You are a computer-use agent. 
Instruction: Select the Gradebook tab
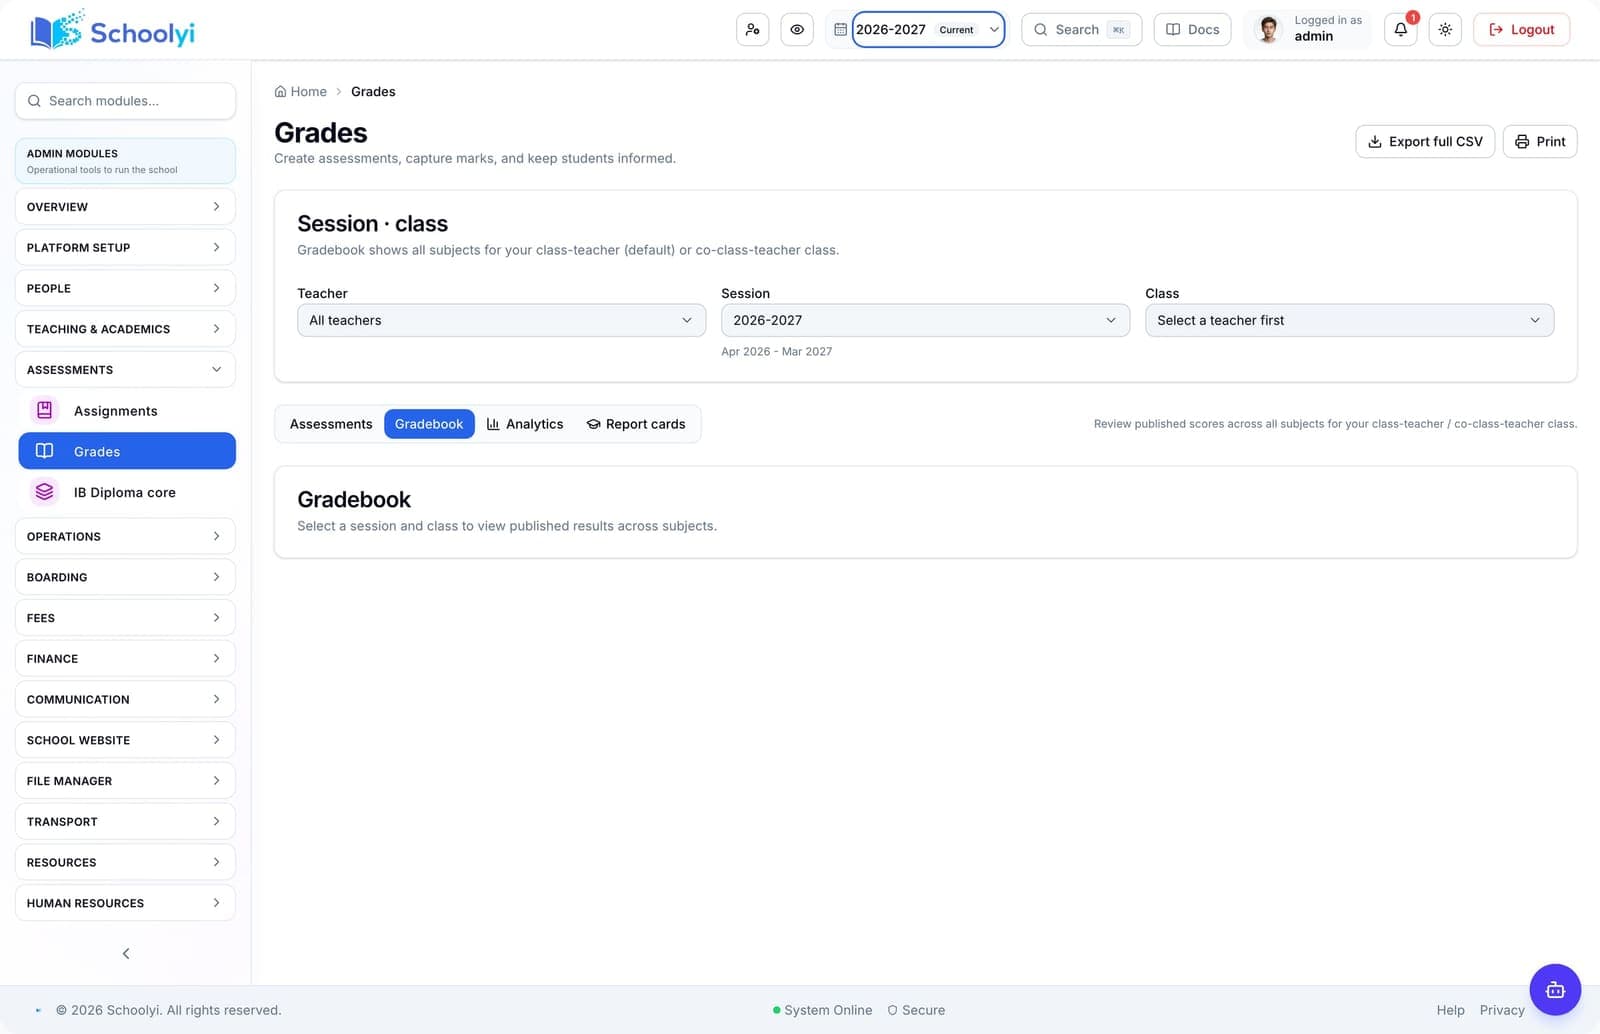click(x=429, y=424)
